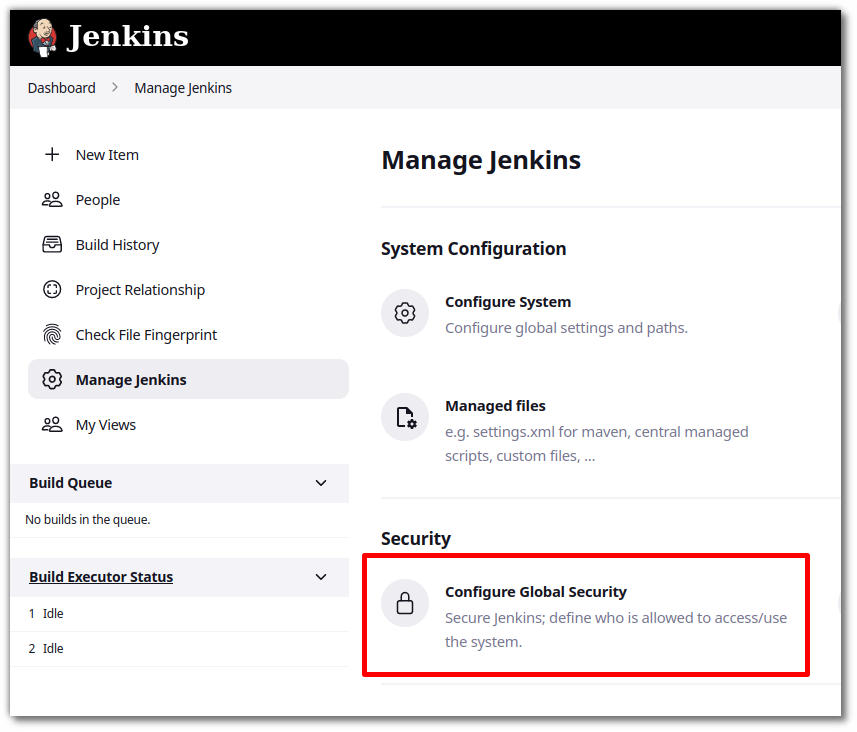Viewport: 857px width, 732px height.
Task: Collapse the Build Queue panel
Action: [321, 483]
